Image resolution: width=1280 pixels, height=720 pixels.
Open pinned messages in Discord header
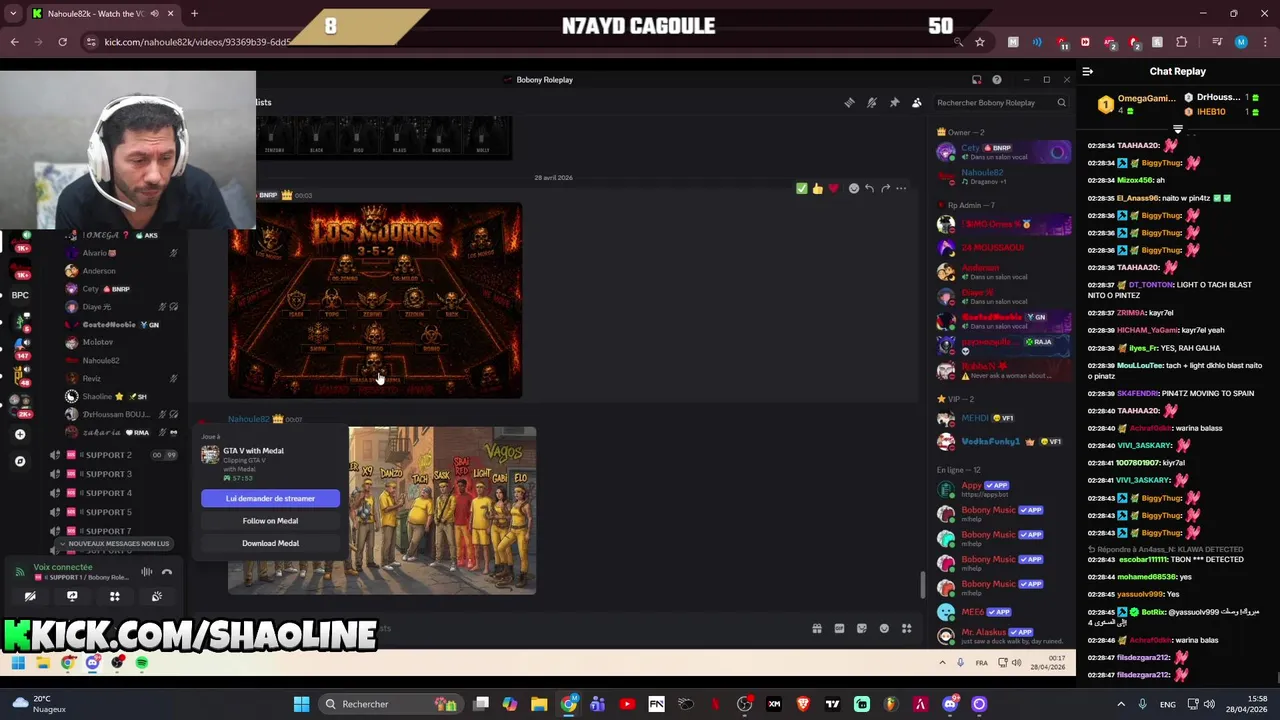coord(894,102)
